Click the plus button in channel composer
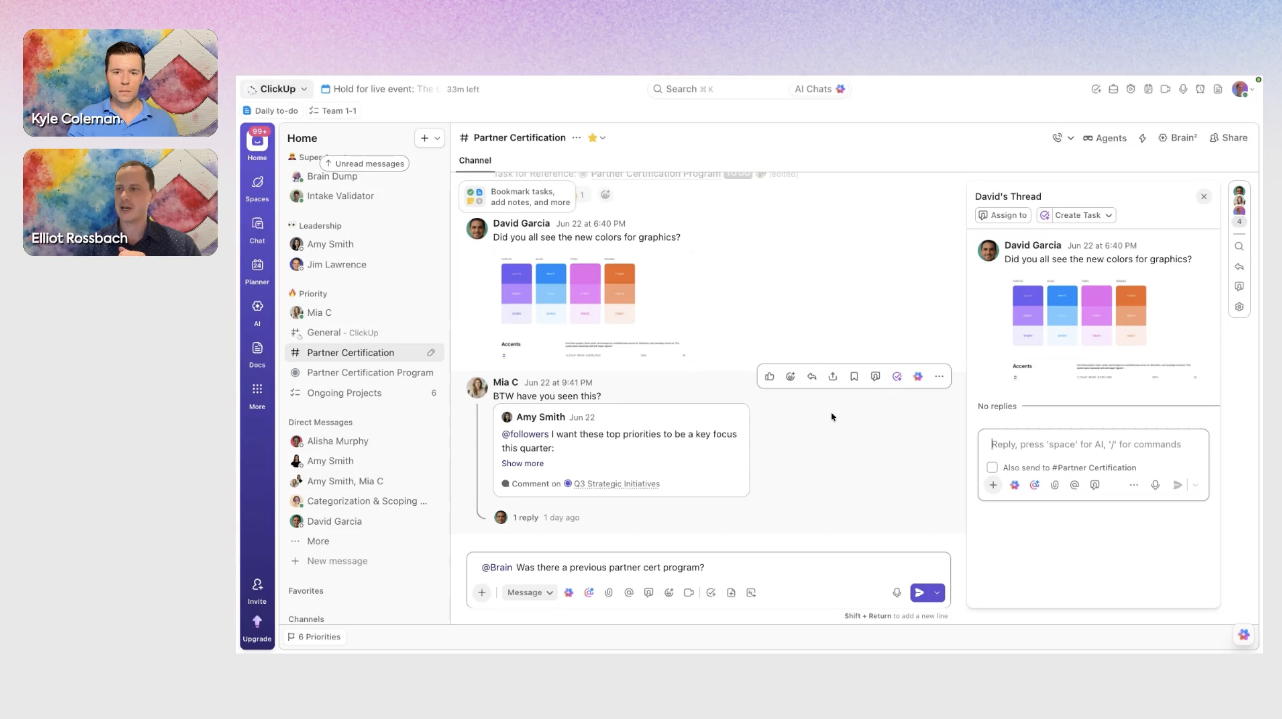This screenshot has height=719, width=1282. pyautogui.click(x=481, y=592)
